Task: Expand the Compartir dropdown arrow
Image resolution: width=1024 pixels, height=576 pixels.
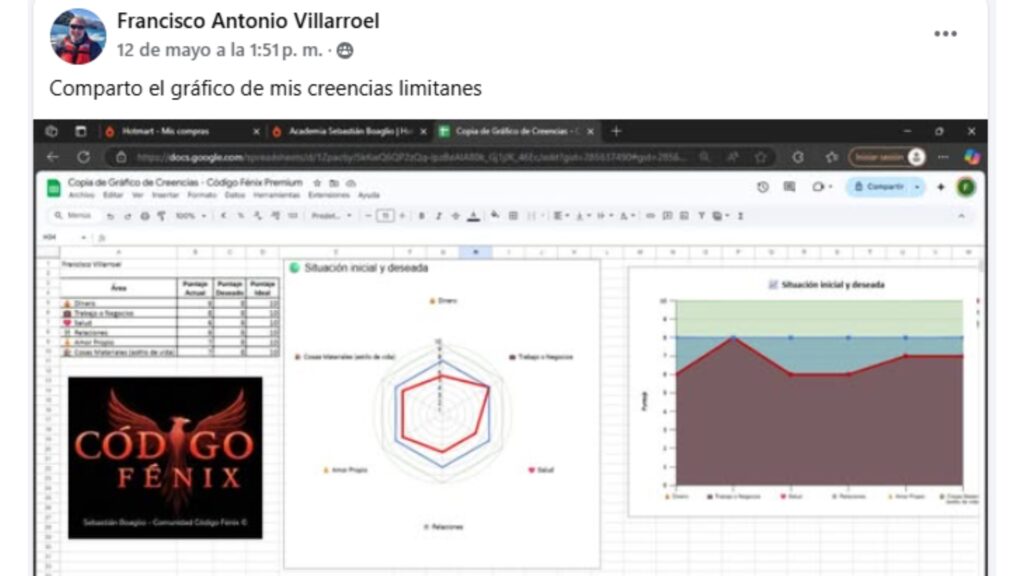Action: 918,187
